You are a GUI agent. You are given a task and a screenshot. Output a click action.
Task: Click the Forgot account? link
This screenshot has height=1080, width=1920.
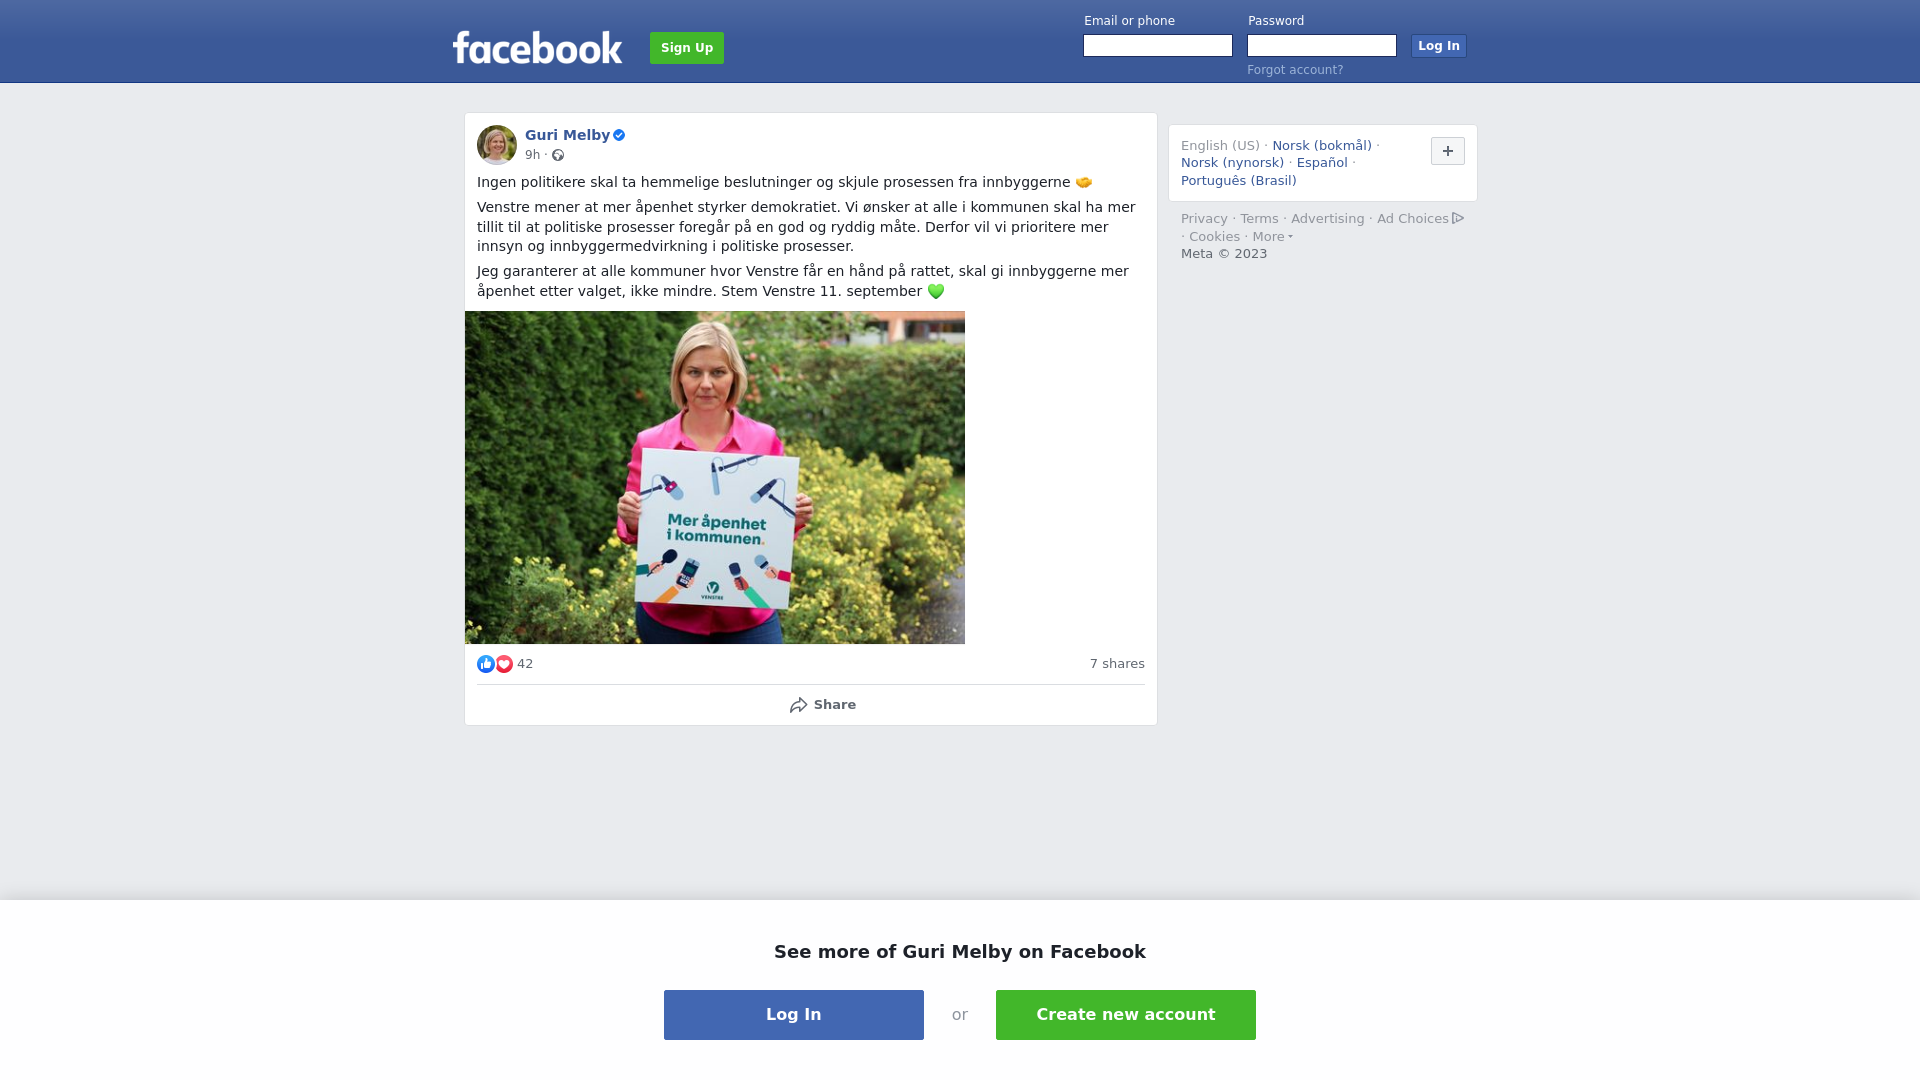coord(1295,70)
